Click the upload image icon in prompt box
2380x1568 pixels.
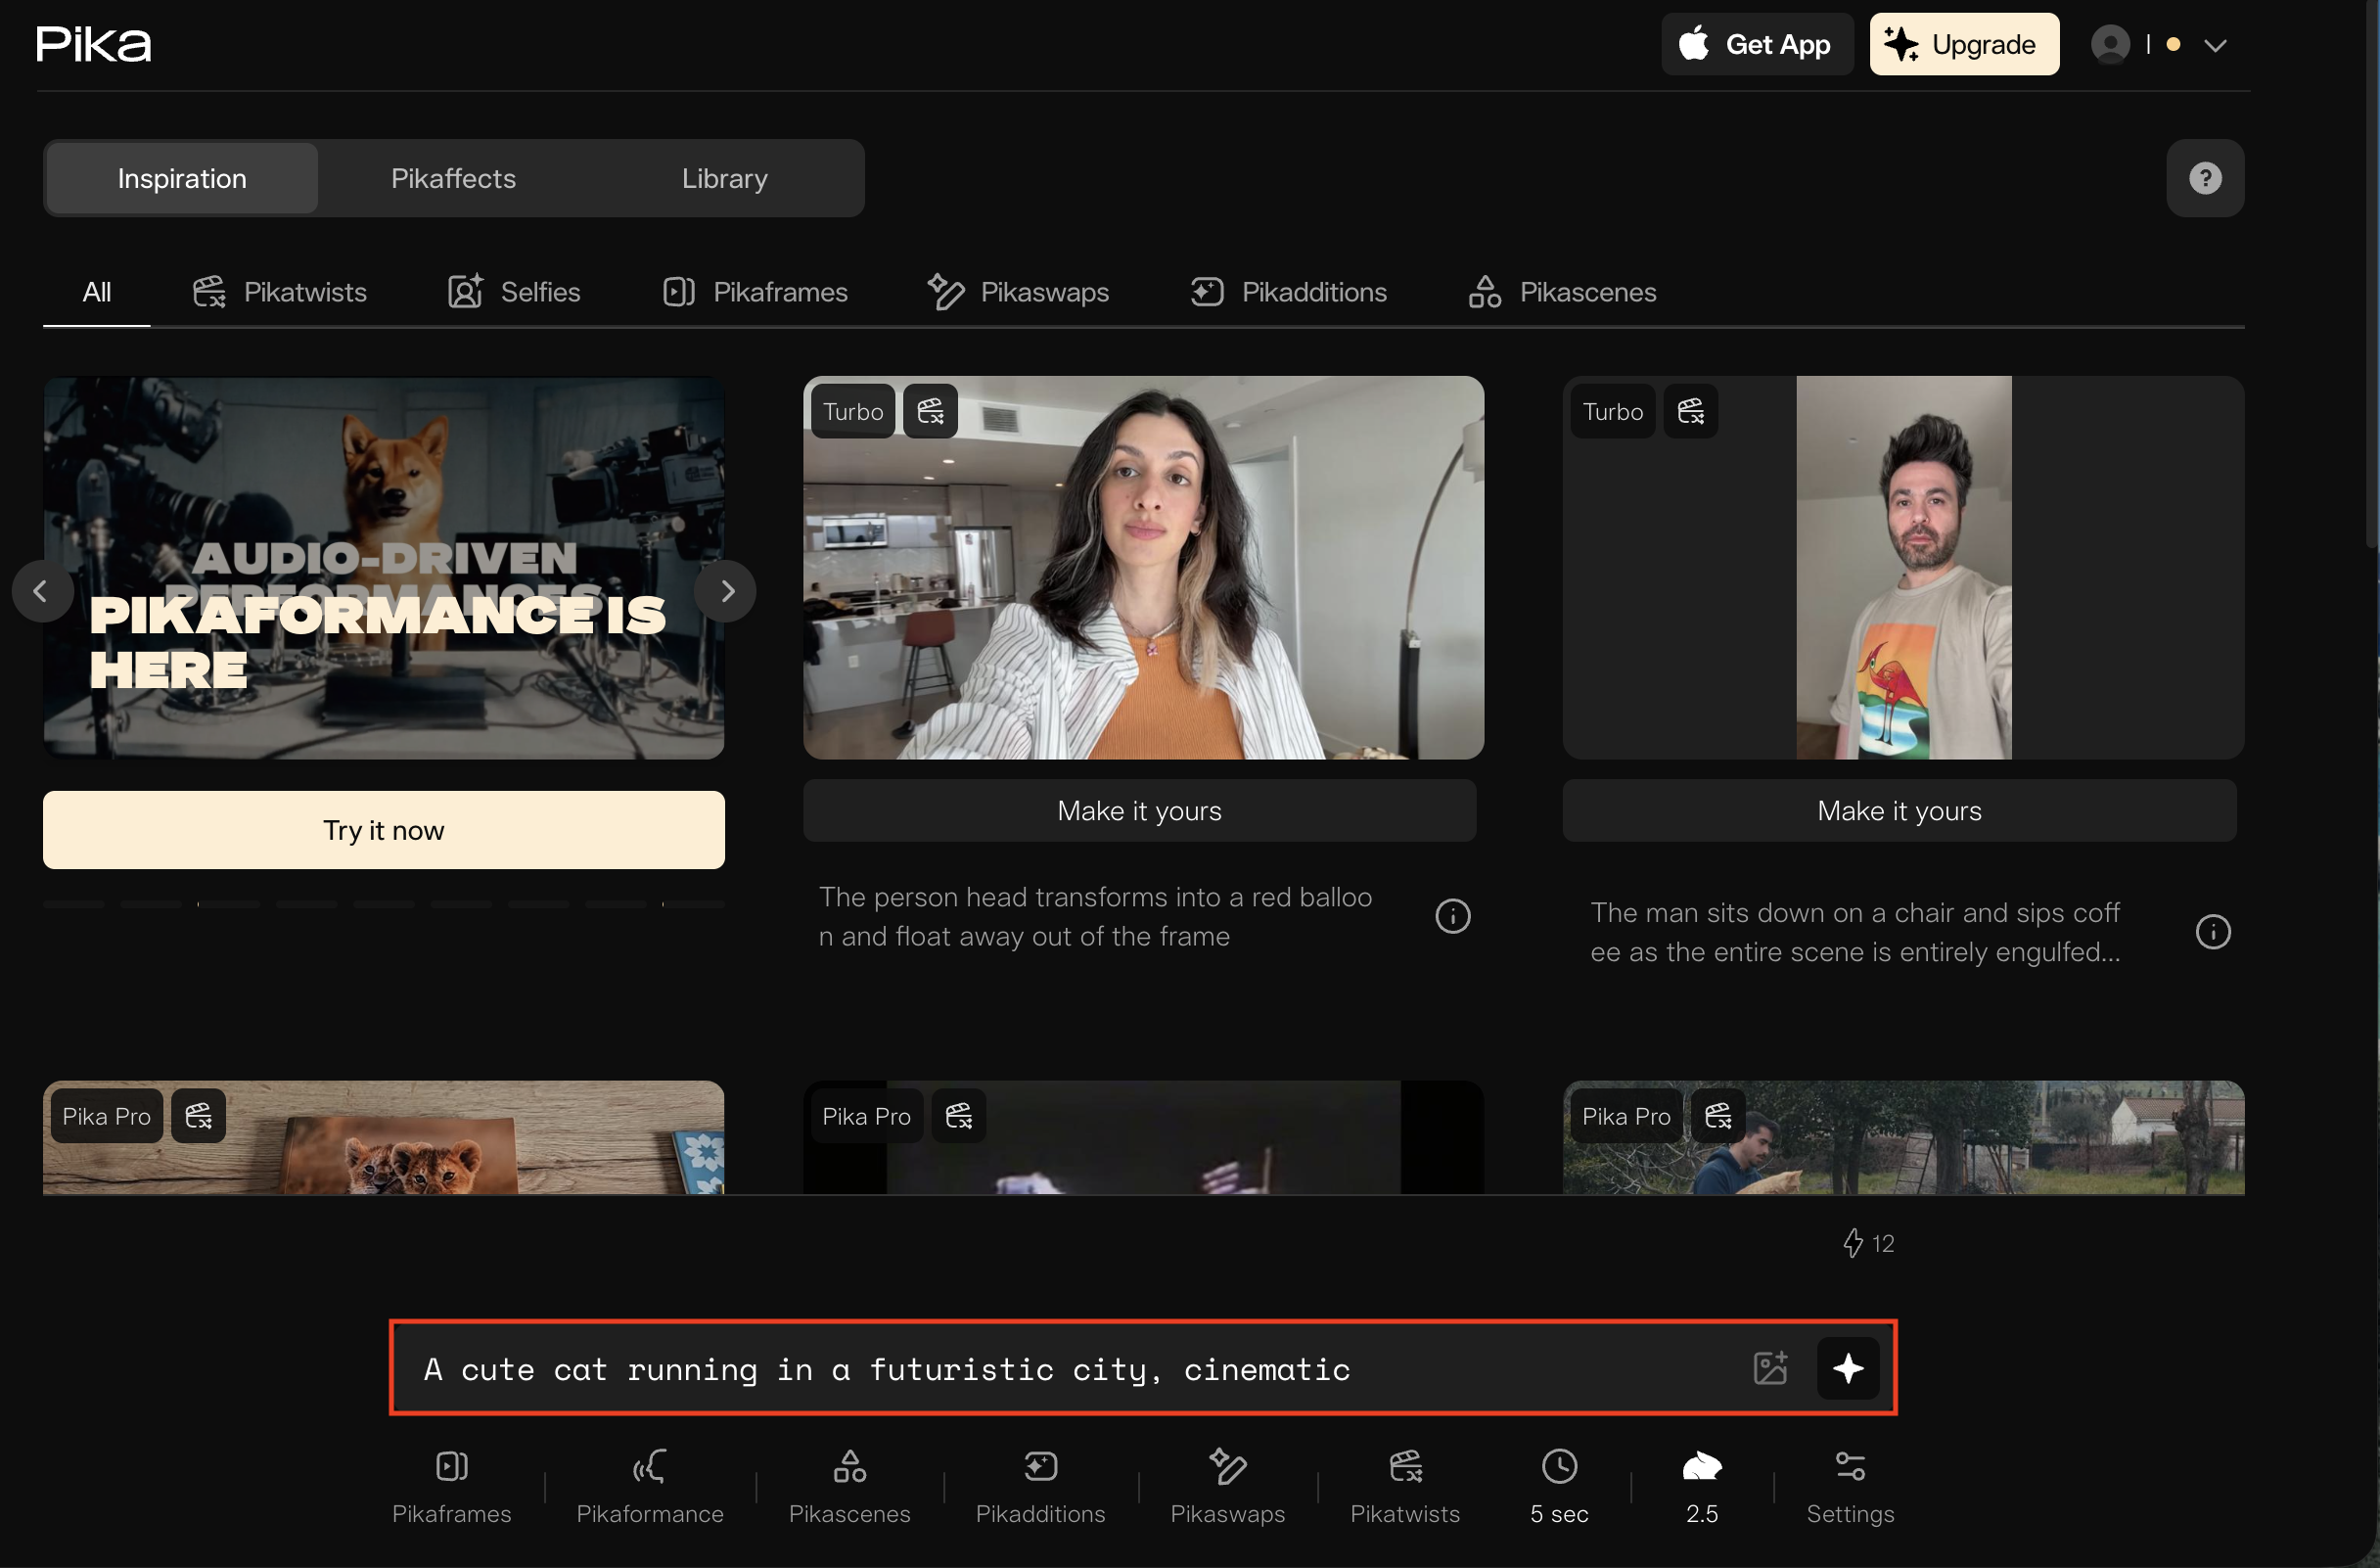tap(1770, 1368)
